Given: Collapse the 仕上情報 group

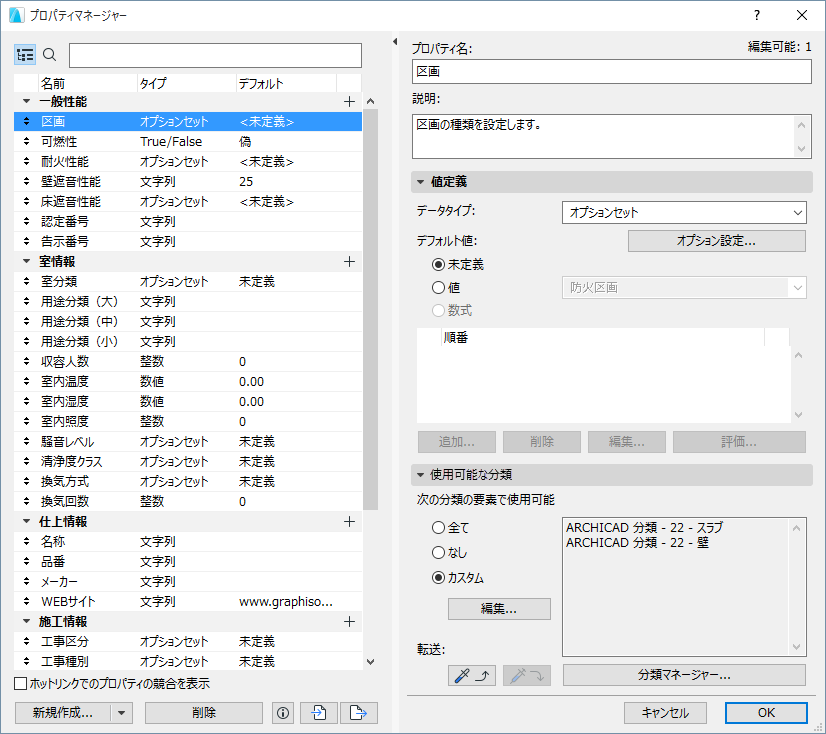Looking at the screenshot, I should point(26,521).
